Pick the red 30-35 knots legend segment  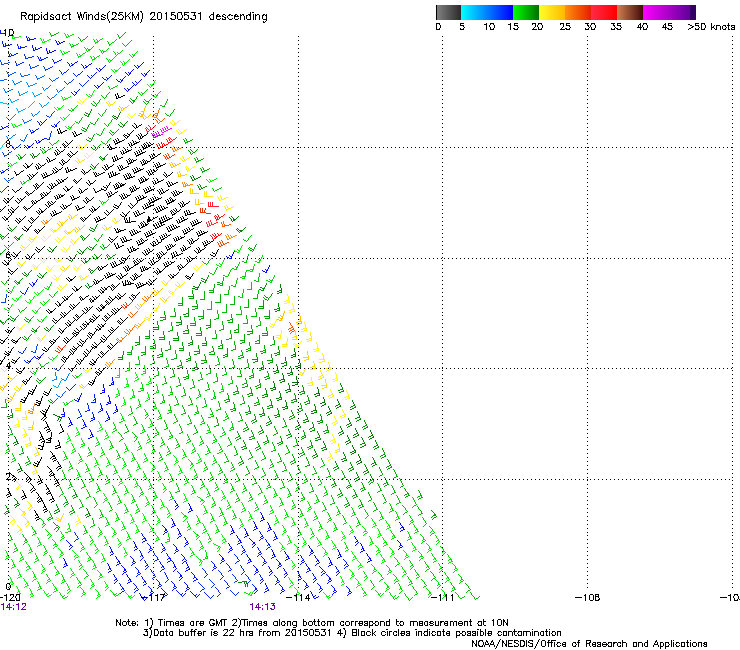[x=604, y=12]
